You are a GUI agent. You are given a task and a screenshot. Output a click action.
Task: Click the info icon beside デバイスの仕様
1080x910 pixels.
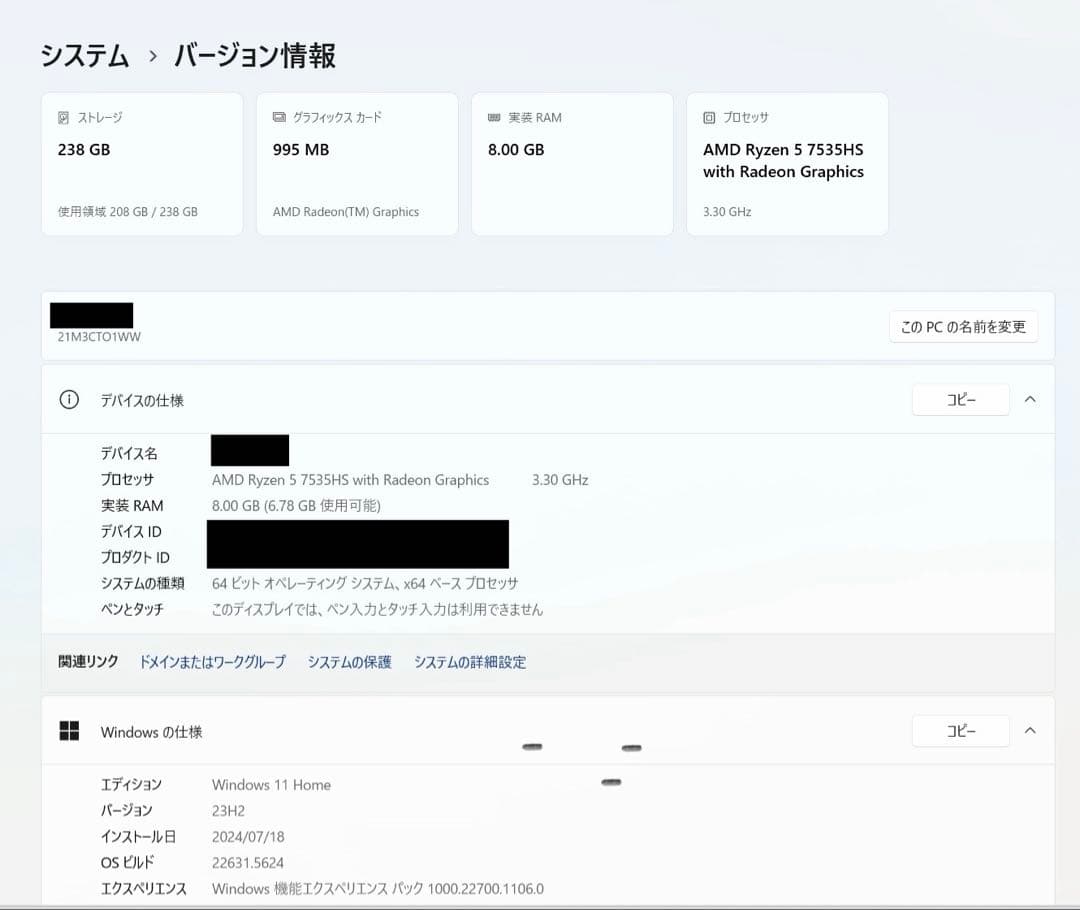(68, 399)
